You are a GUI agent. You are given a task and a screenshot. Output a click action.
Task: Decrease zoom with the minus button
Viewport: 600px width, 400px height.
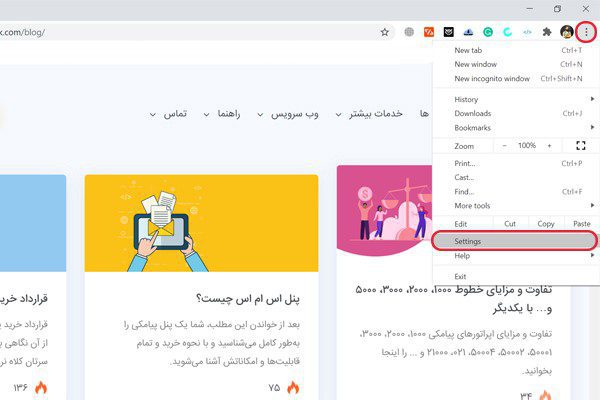point(504,146)
